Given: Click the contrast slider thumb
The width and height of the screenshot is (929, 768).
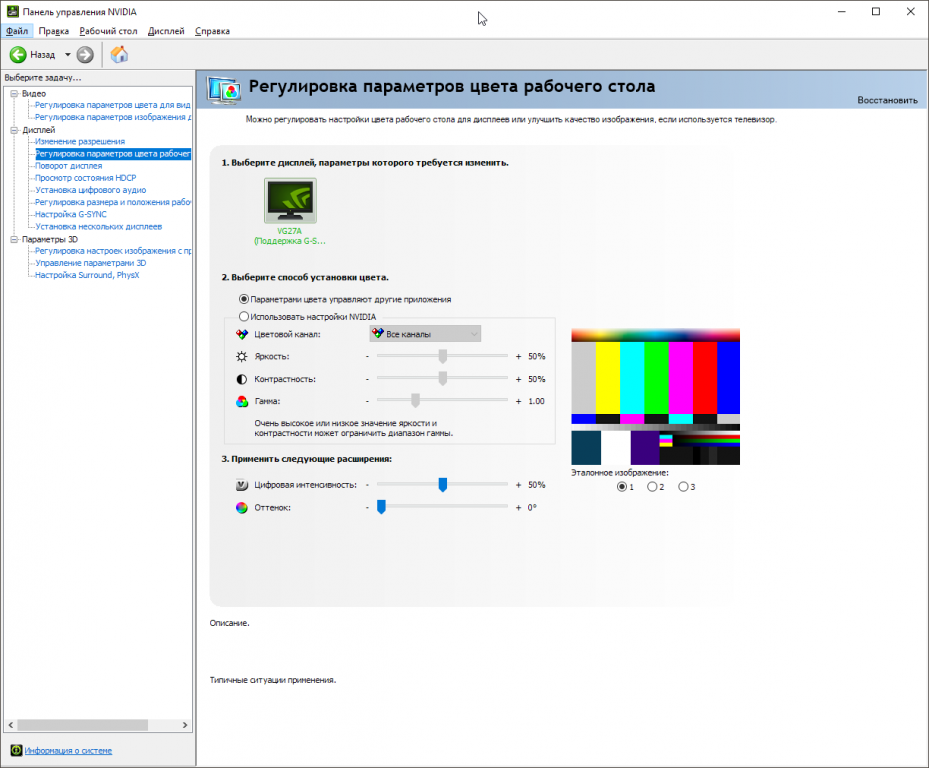Looking at the screenshot, I should click(x=443, y=379).
